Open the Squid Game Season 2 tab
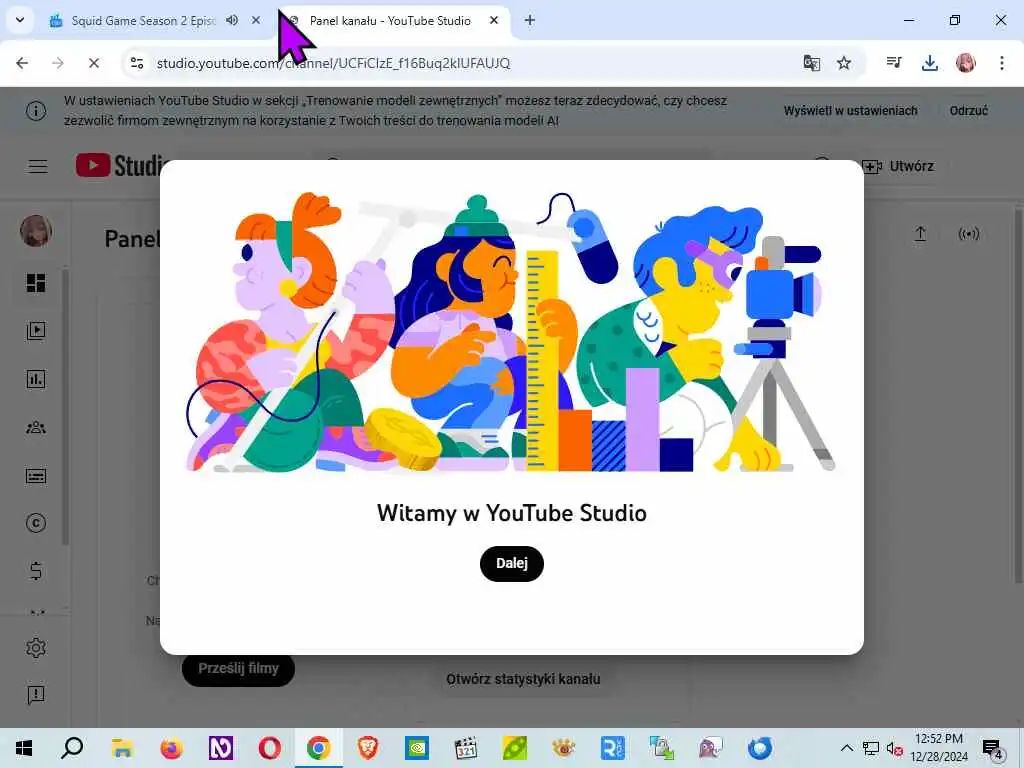1024x768 pixels. pyautogui.click(x=144, y=20)
